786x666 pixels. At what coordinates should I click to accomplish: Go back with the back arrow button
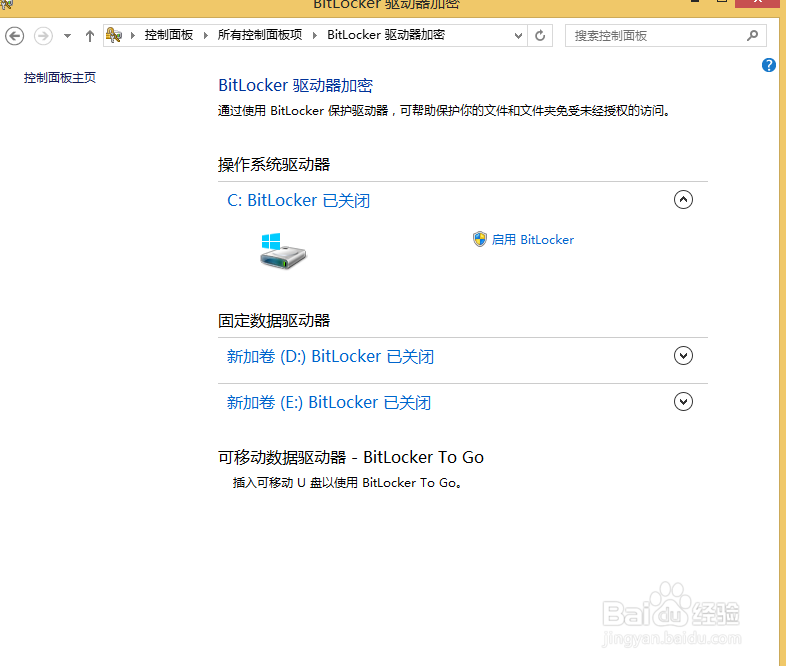[15, 36]
